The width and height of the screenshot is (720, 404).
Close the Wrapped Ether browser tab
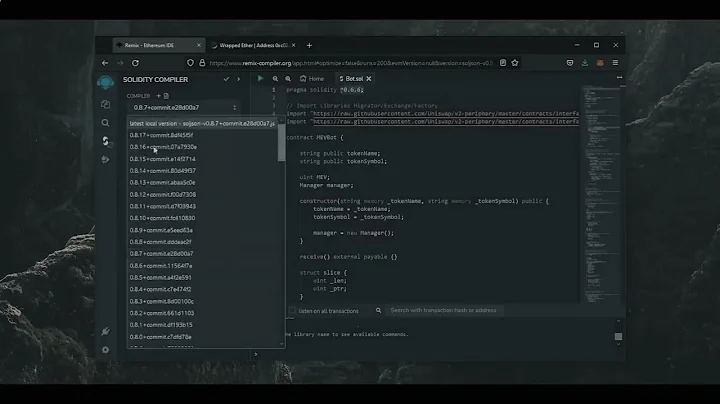[293, 45]
